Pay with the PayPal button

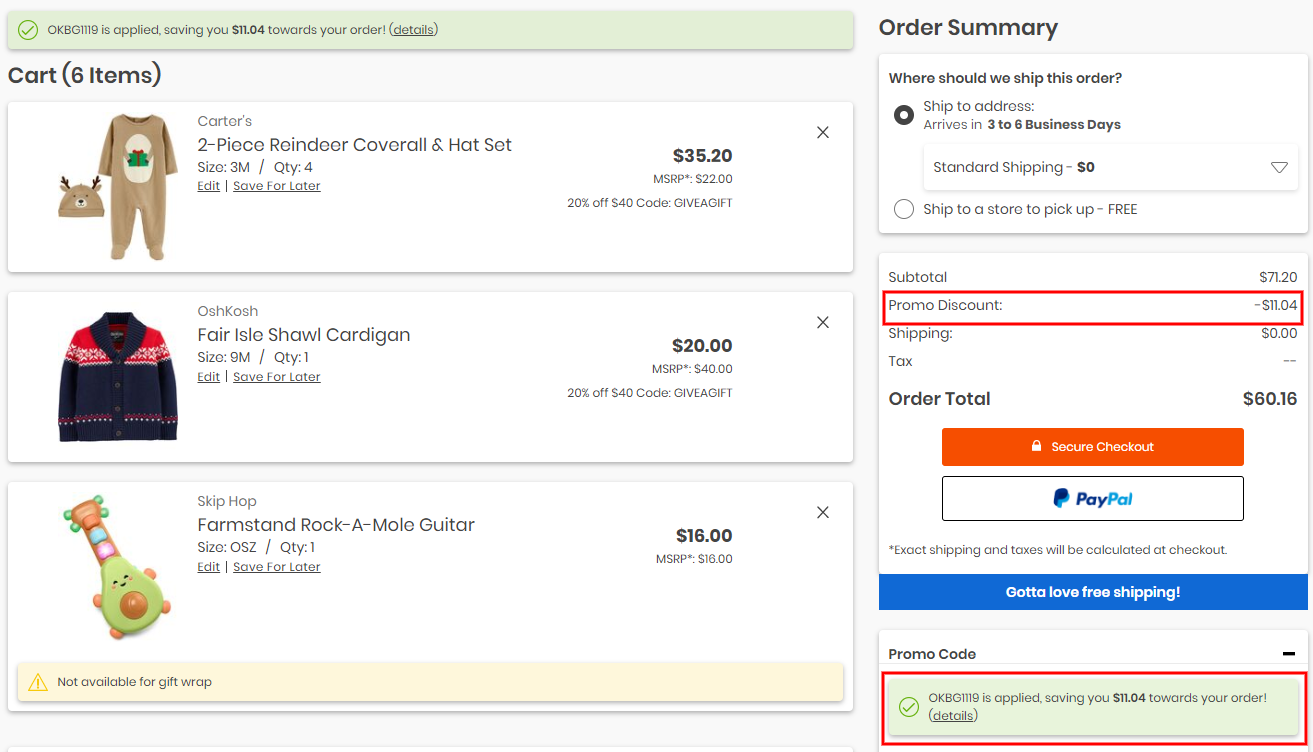pos(1092,498)
